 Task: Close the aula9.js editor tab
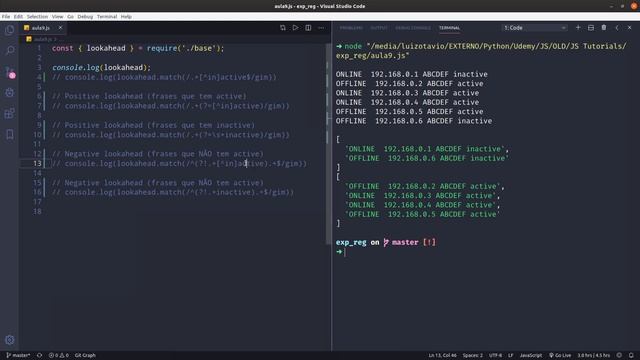(60, 28)
